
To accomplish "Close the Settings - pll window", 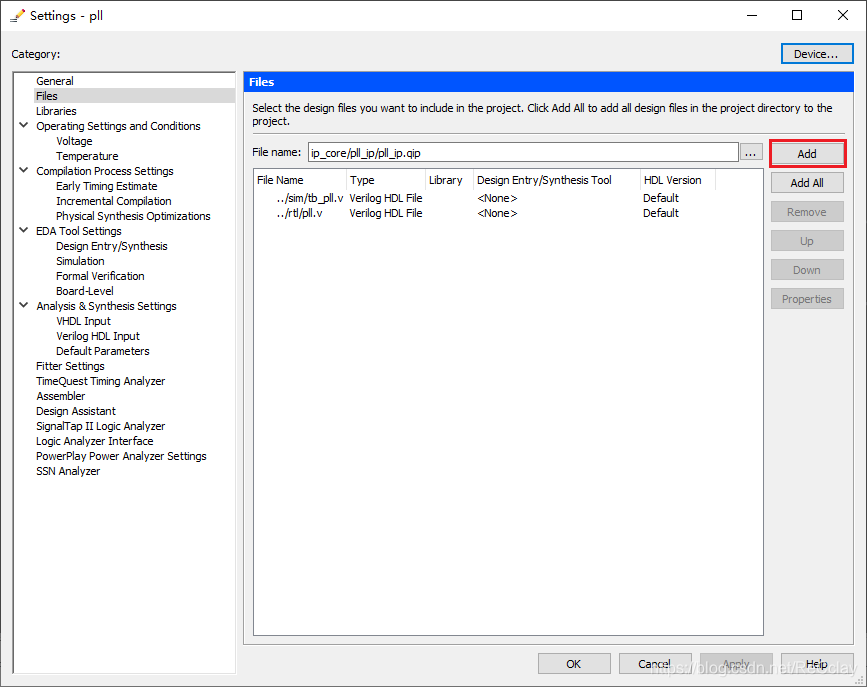I will click(x=843, y=15).
